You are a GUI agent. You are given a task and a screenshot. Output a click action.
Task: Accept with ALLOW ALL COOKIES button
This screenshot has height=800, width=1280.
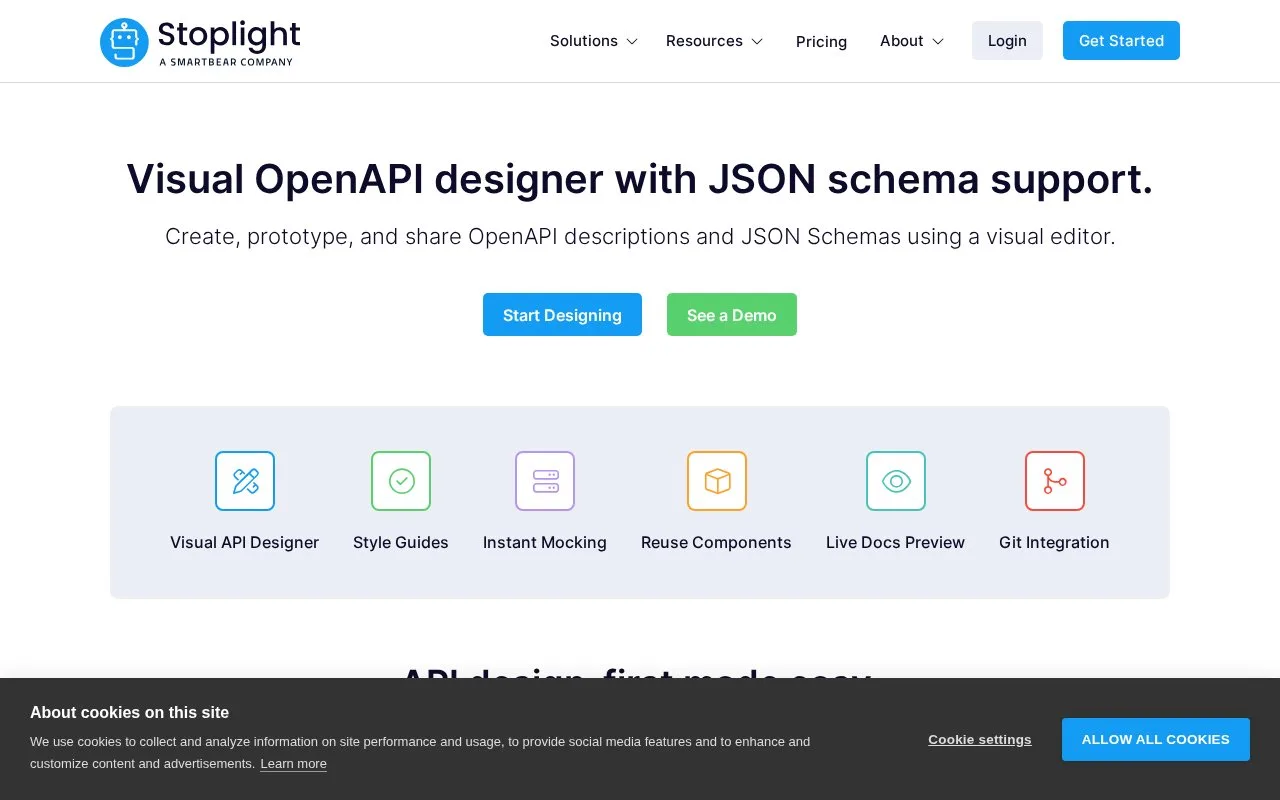pyautogui.click(x=1156, y=740)
